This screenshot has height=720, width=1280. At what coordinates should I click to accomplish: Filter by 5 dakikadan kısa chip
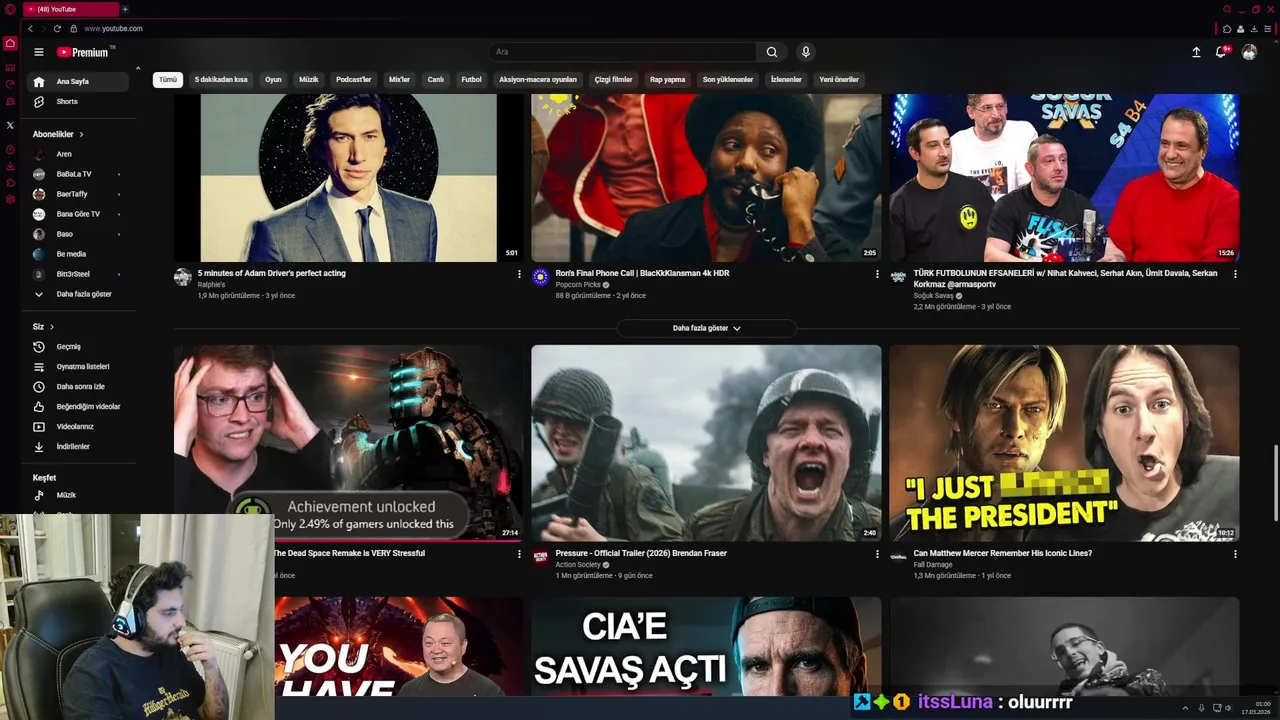click(x=221, y=79)
